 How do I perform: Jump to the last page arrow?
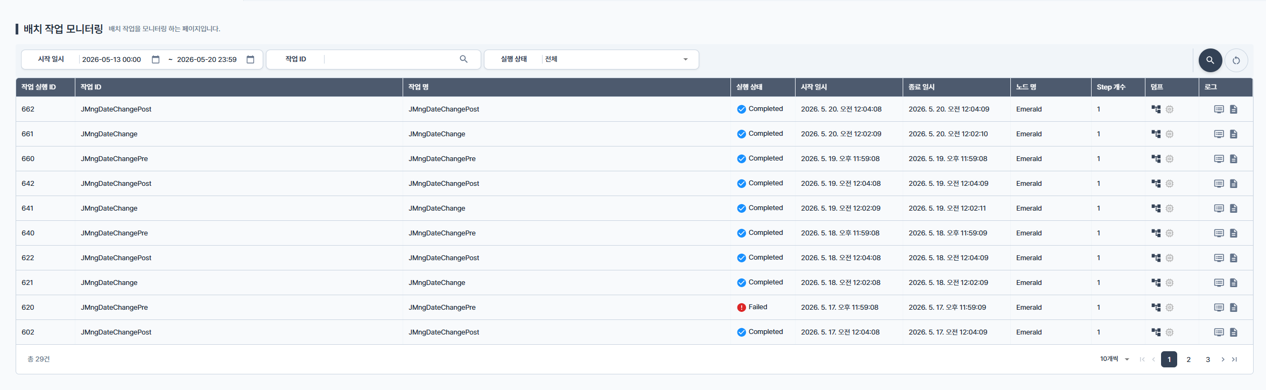tap(1235, 359)
